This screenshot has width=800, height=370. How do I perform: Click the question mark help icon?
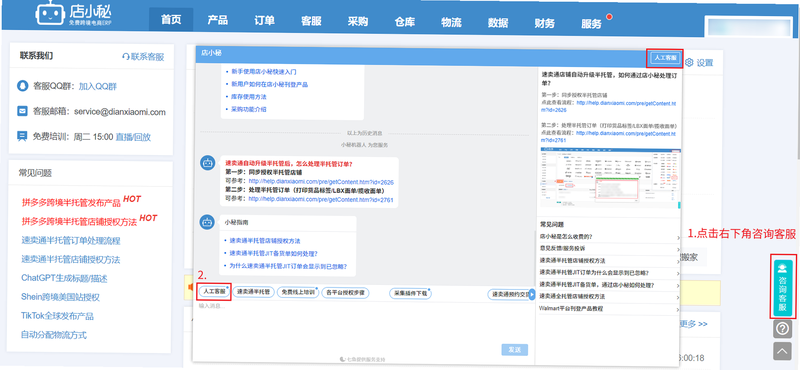point(783,329)
